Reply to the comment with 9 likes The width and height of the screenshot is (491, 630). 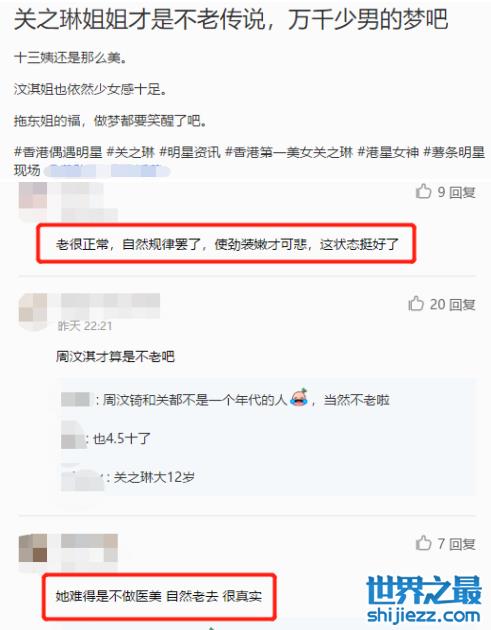462,192
